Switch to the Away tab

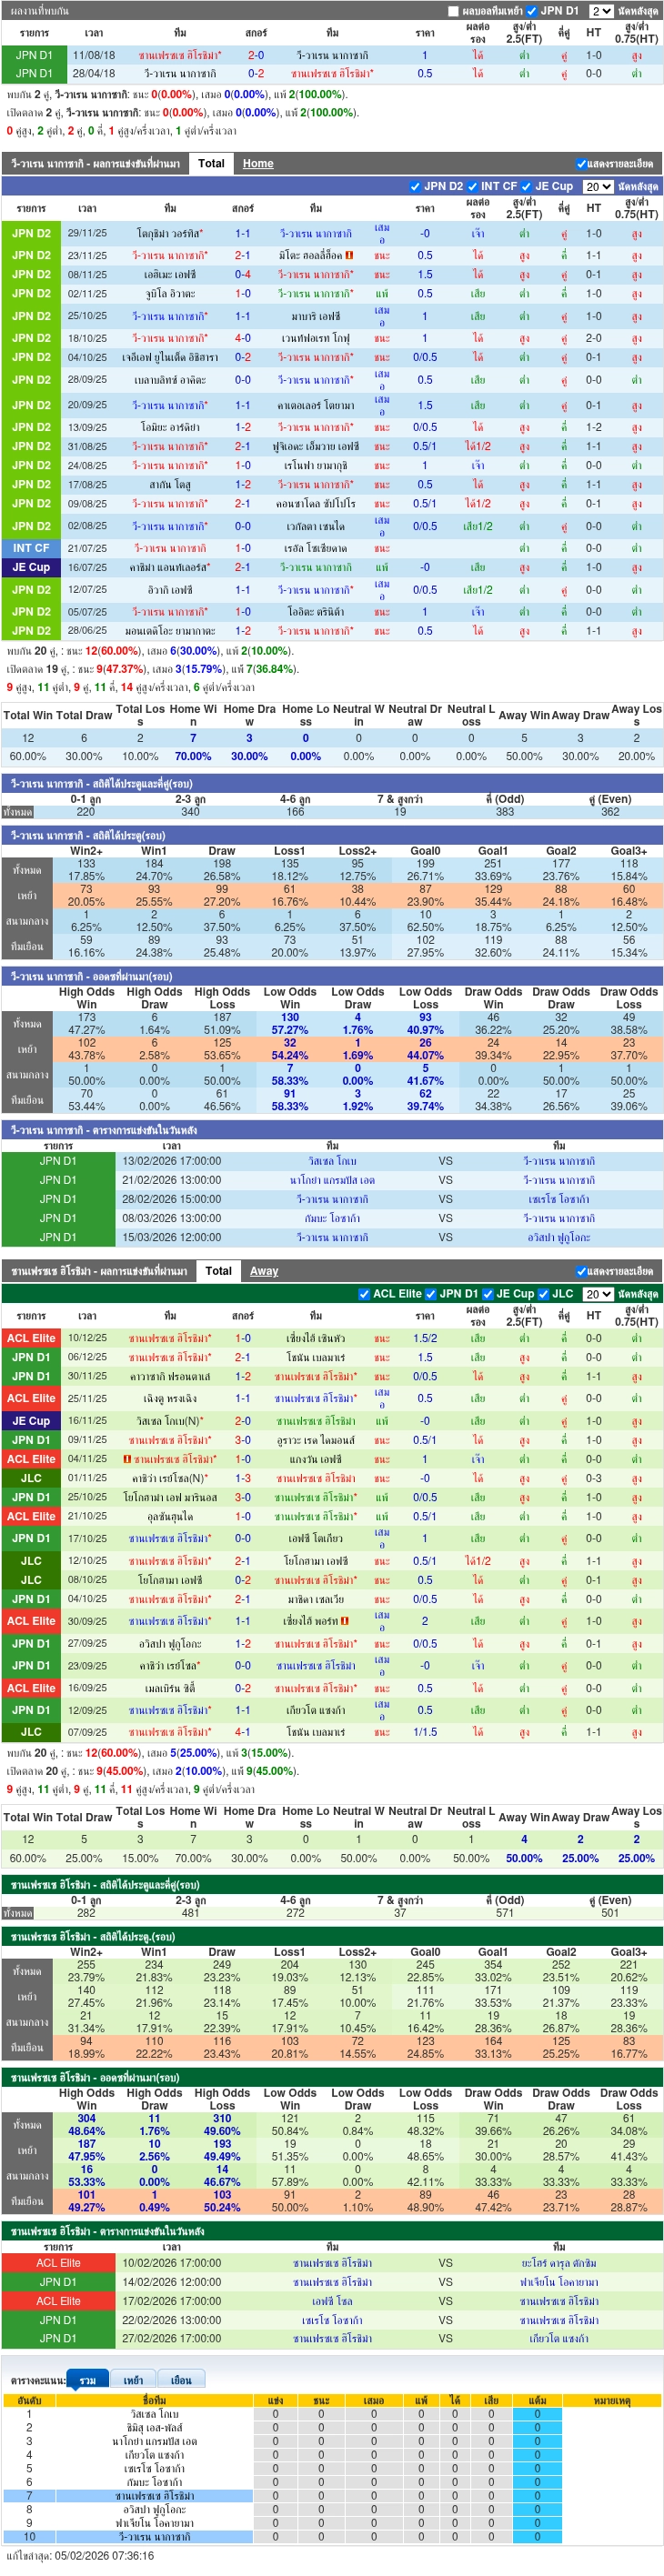(x=264, y=1271)
